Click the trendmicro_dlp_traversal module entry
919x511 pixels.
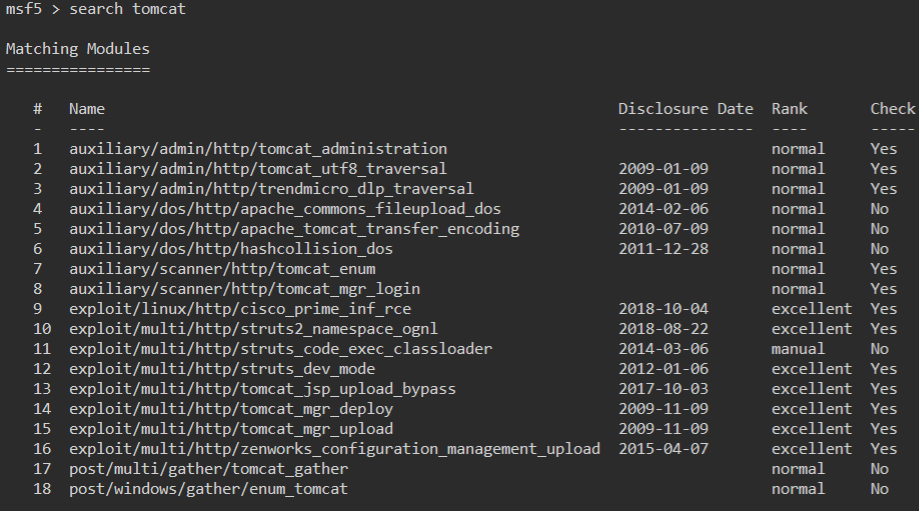click(x=271, y=189)
